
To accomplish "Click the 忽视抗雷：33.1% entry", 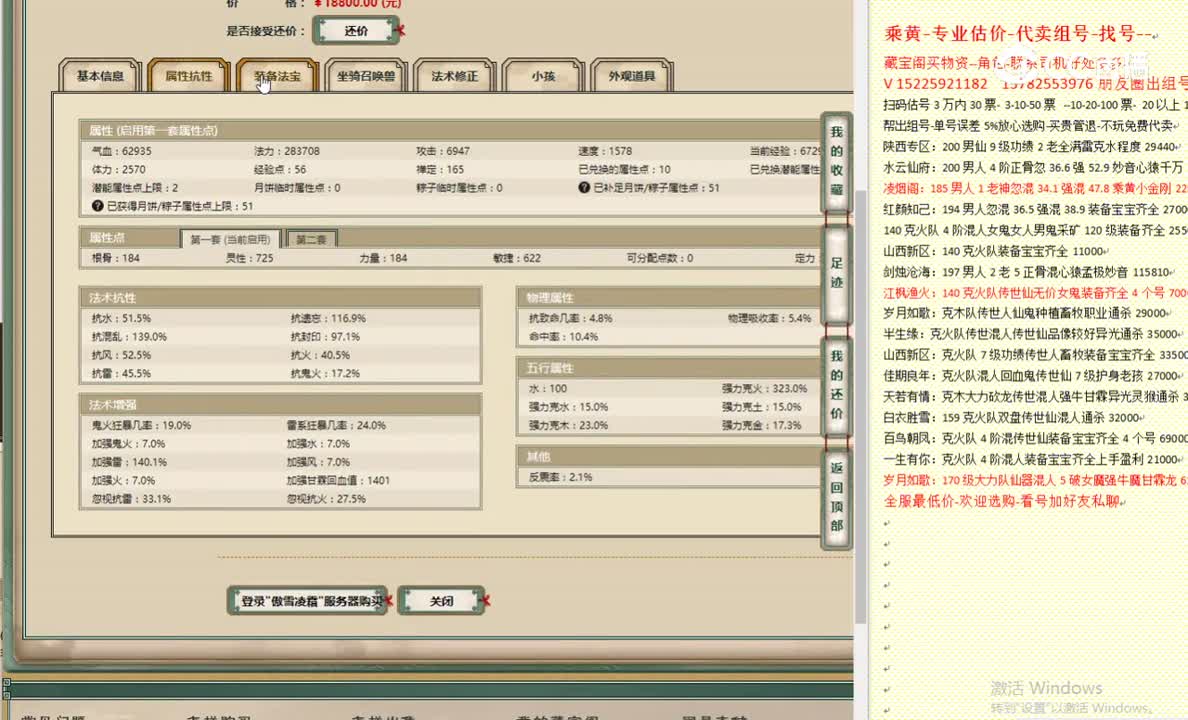I will click(131, 499).
